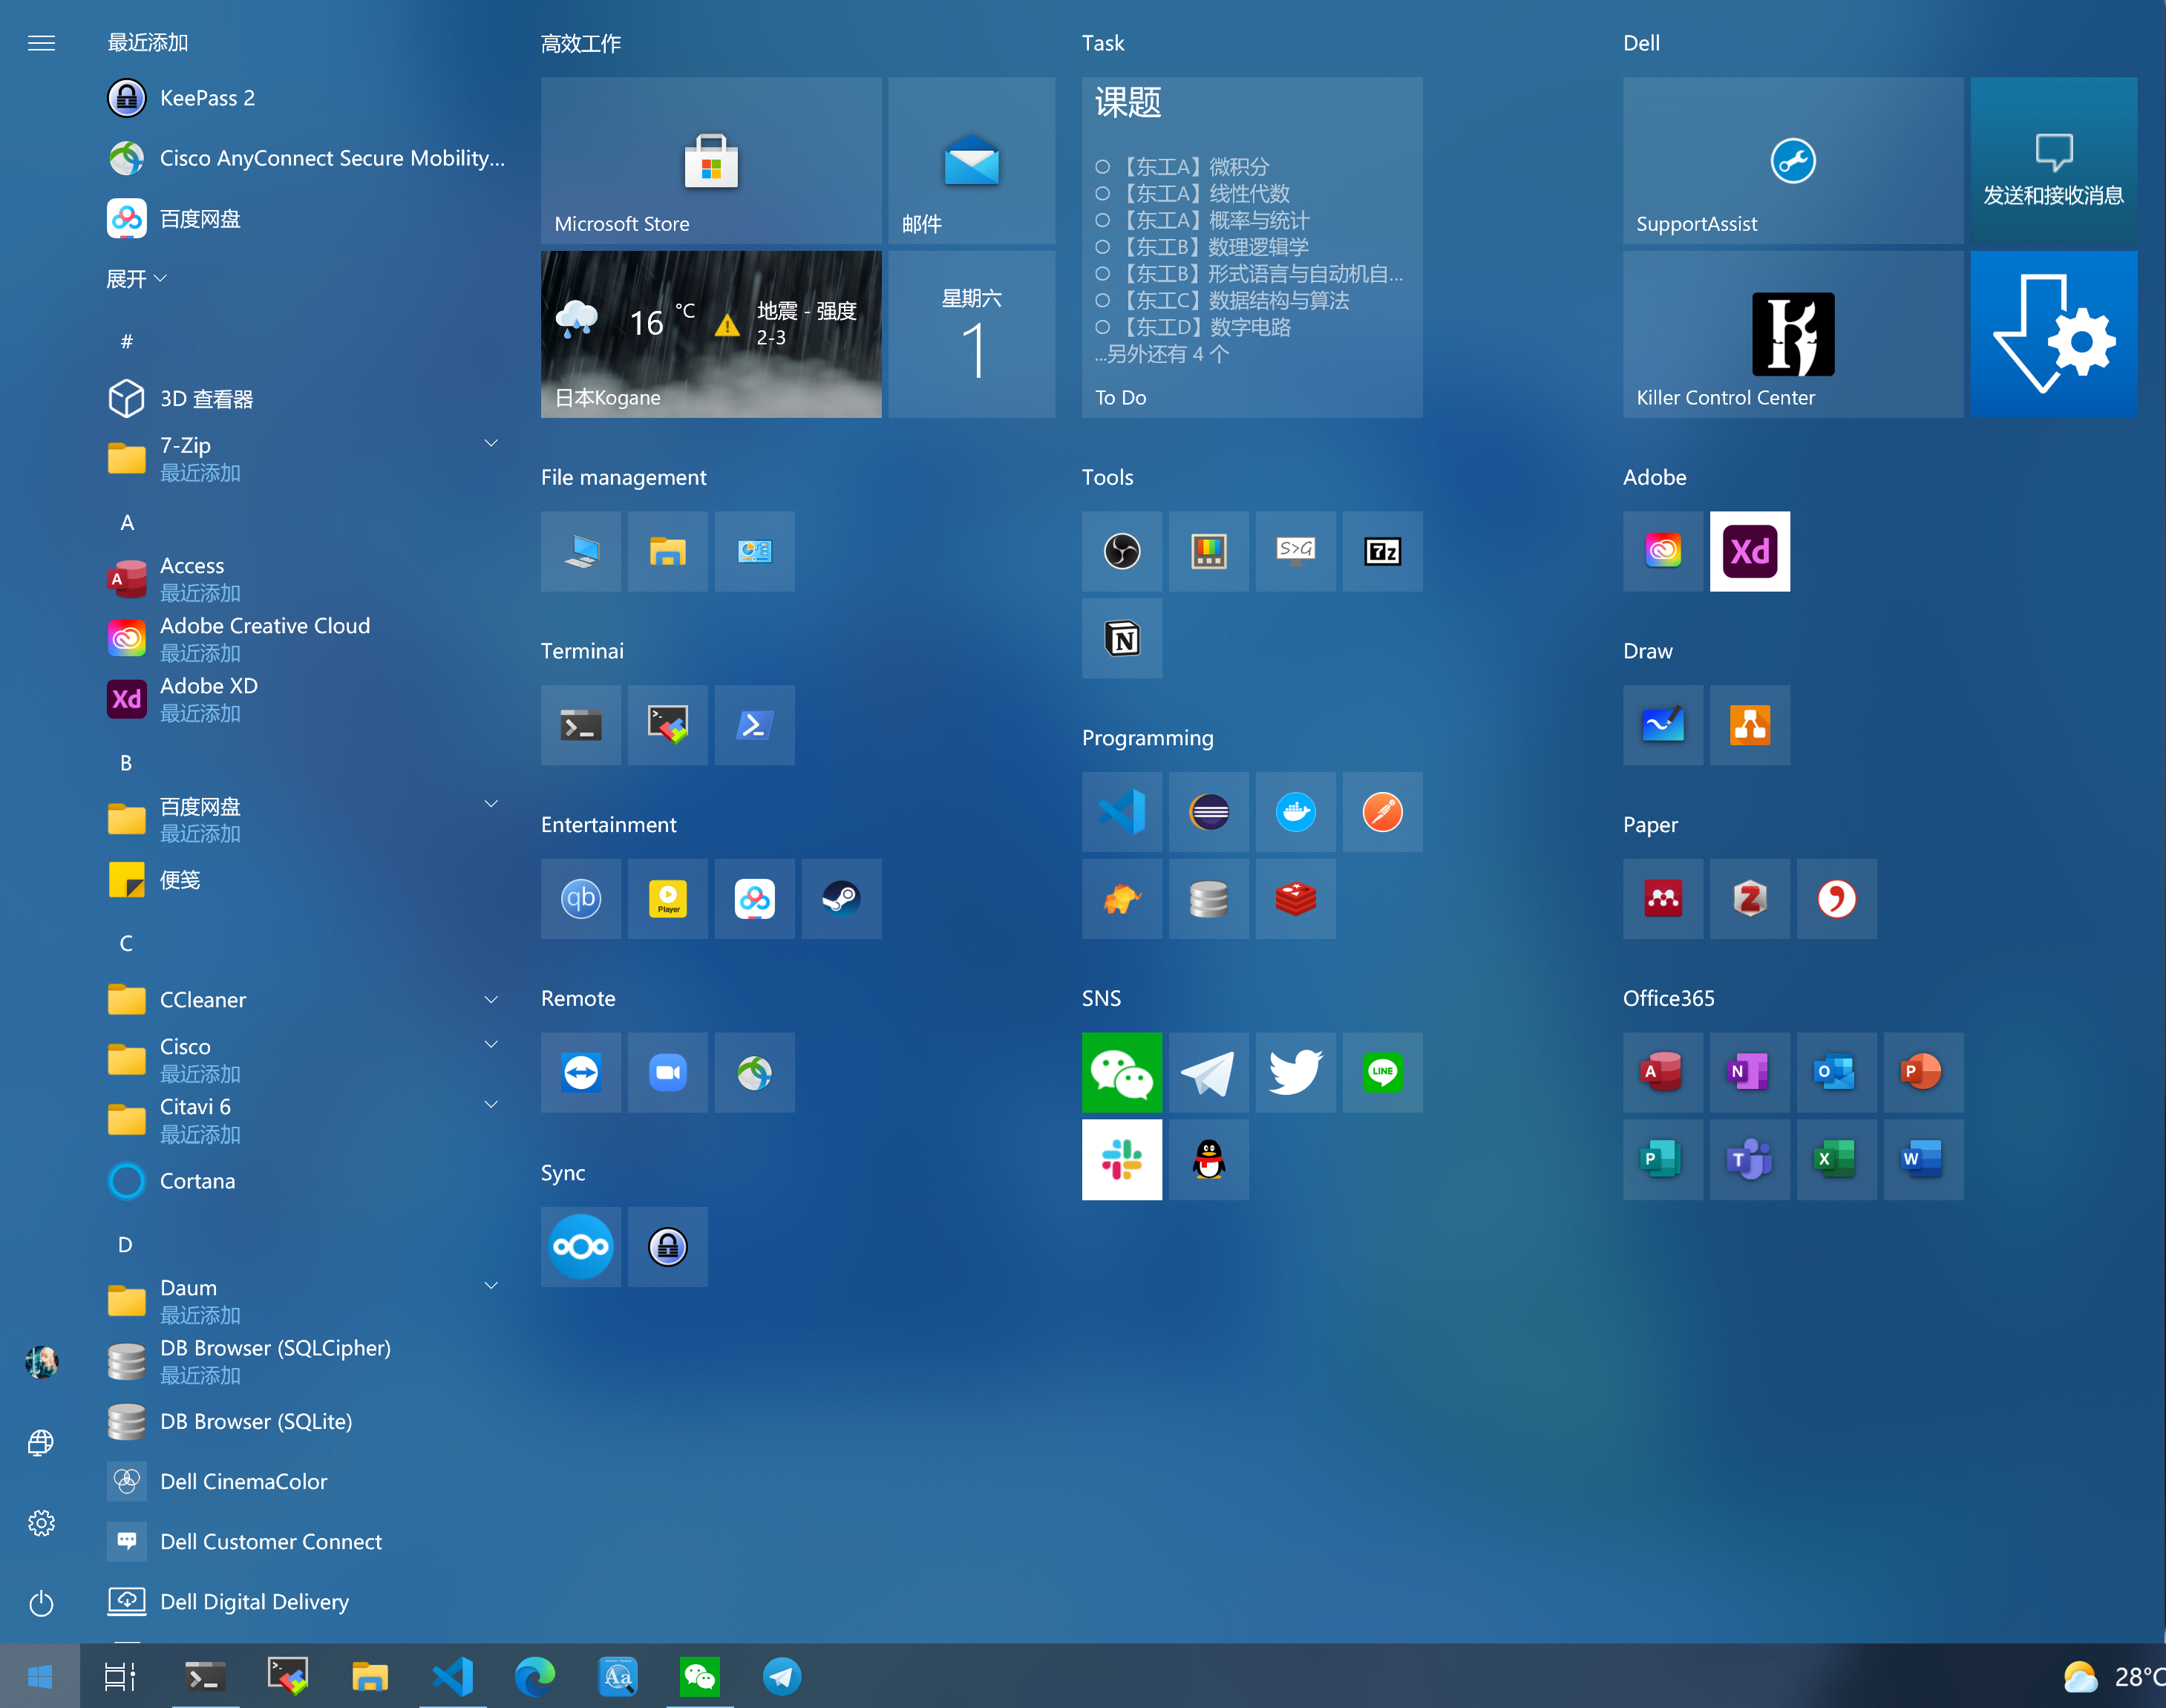The height and width of the screenshot is (1708, 2166).
Task: Launch the Zotero tile
Action: [1750, 899]
